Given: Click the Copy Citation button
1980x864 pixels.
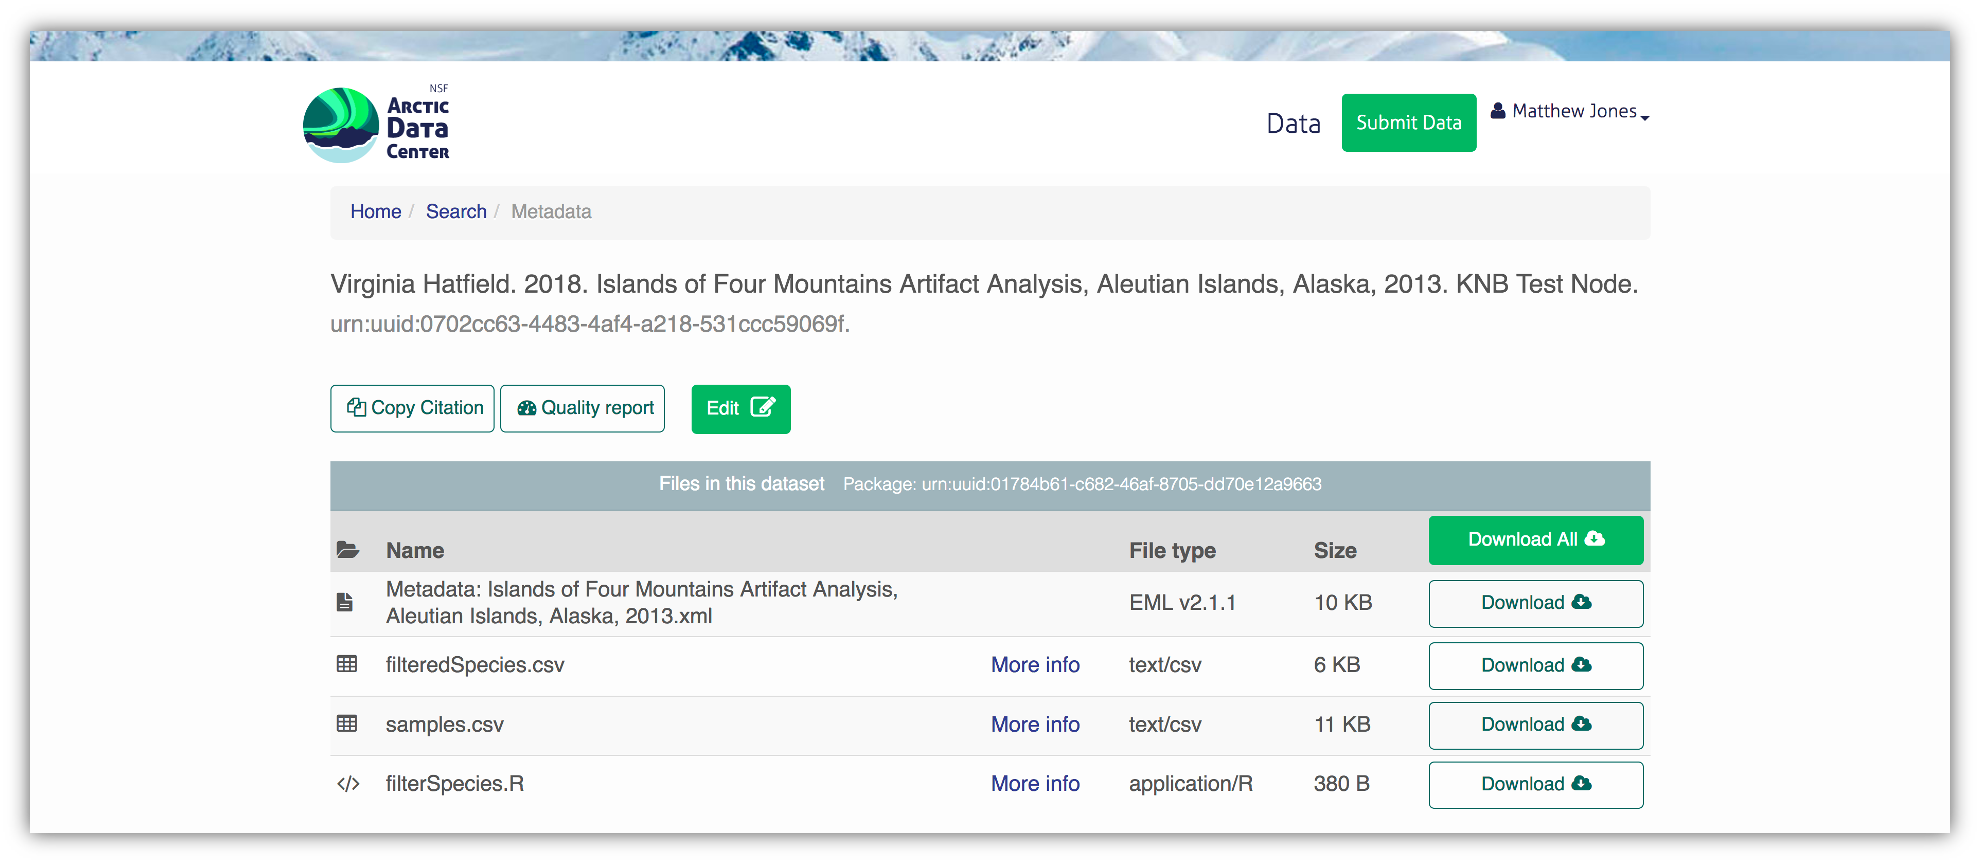Looking at the screenshot, I should tap(413, 408).
